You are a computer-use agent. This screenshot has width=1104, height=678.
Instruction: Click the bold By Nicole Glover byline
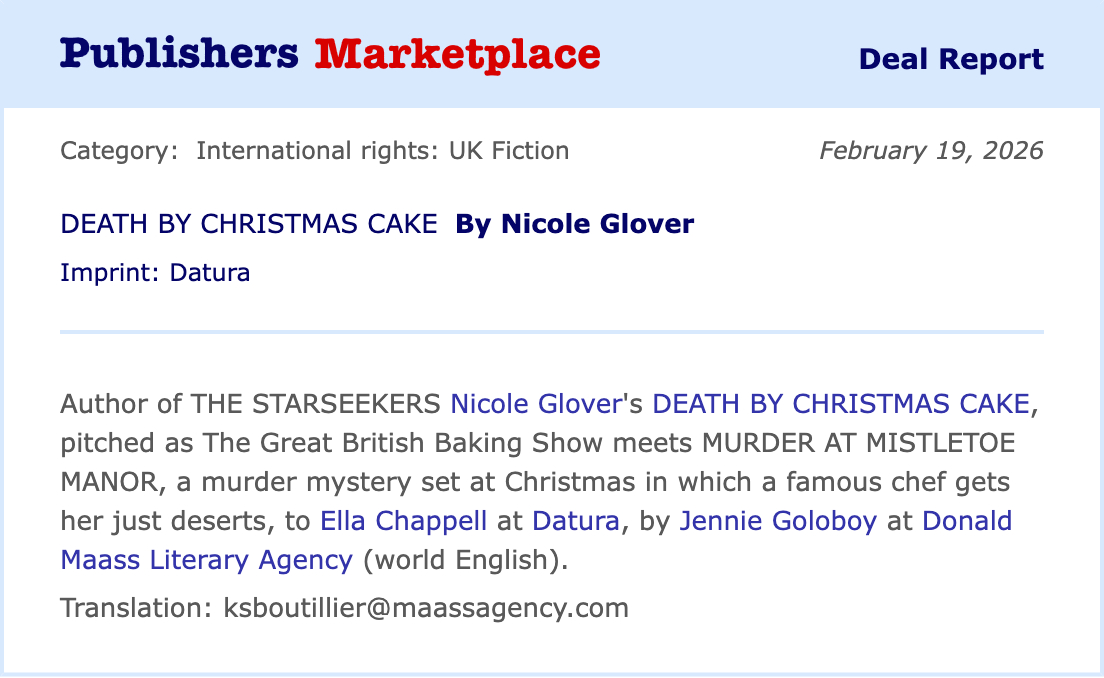[574, 224]
